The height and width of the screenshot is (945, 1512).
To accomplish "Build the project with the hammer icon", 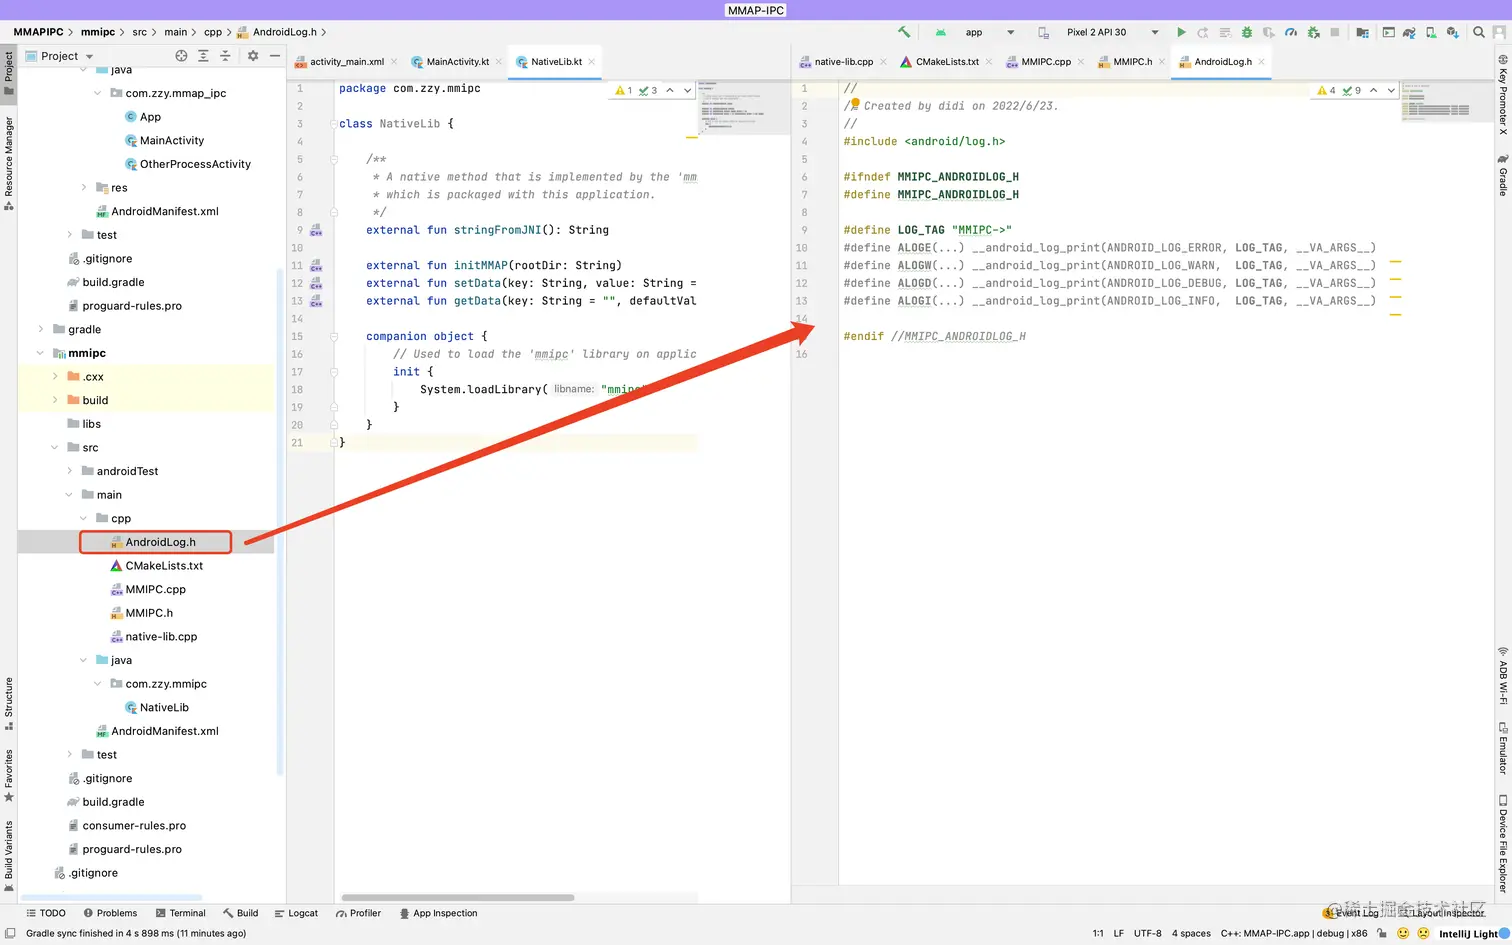I will [x=904, y=32].
